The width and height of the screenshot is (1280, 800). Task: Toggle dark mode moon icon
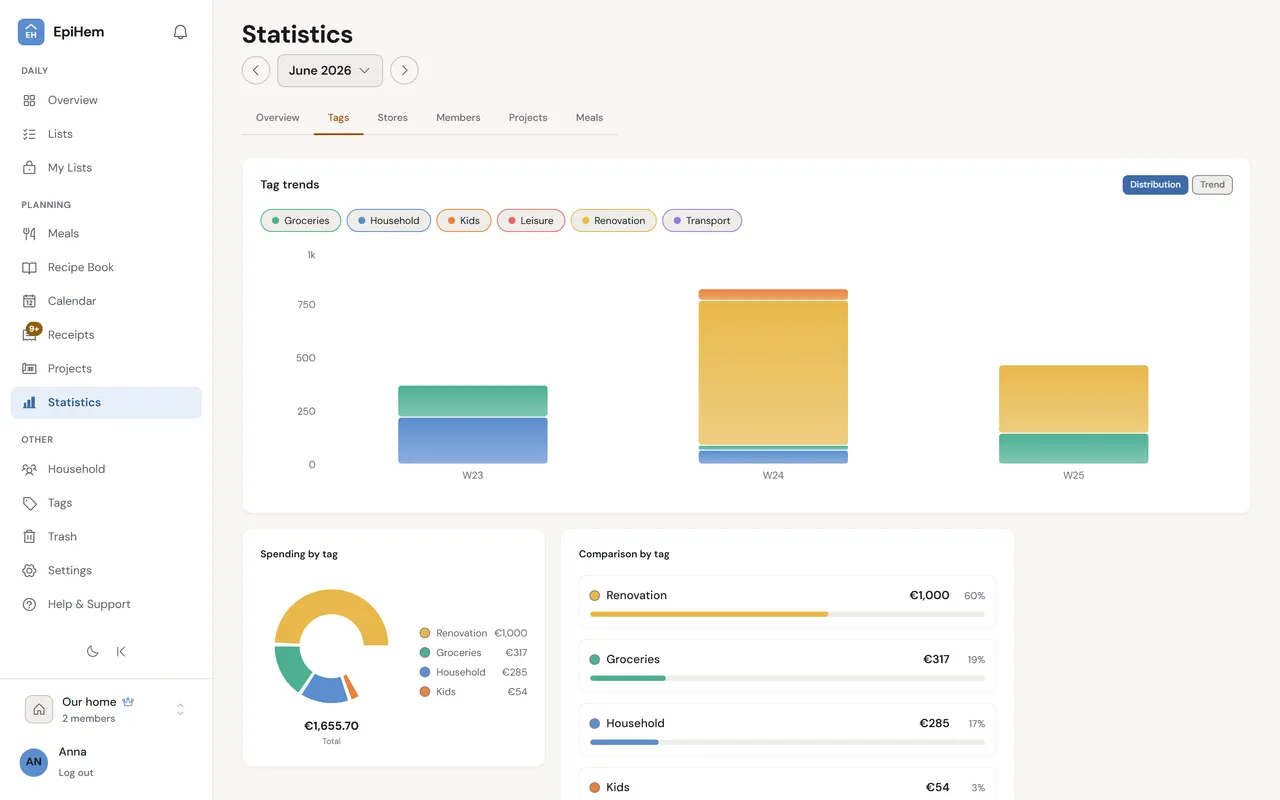[92, 651]
